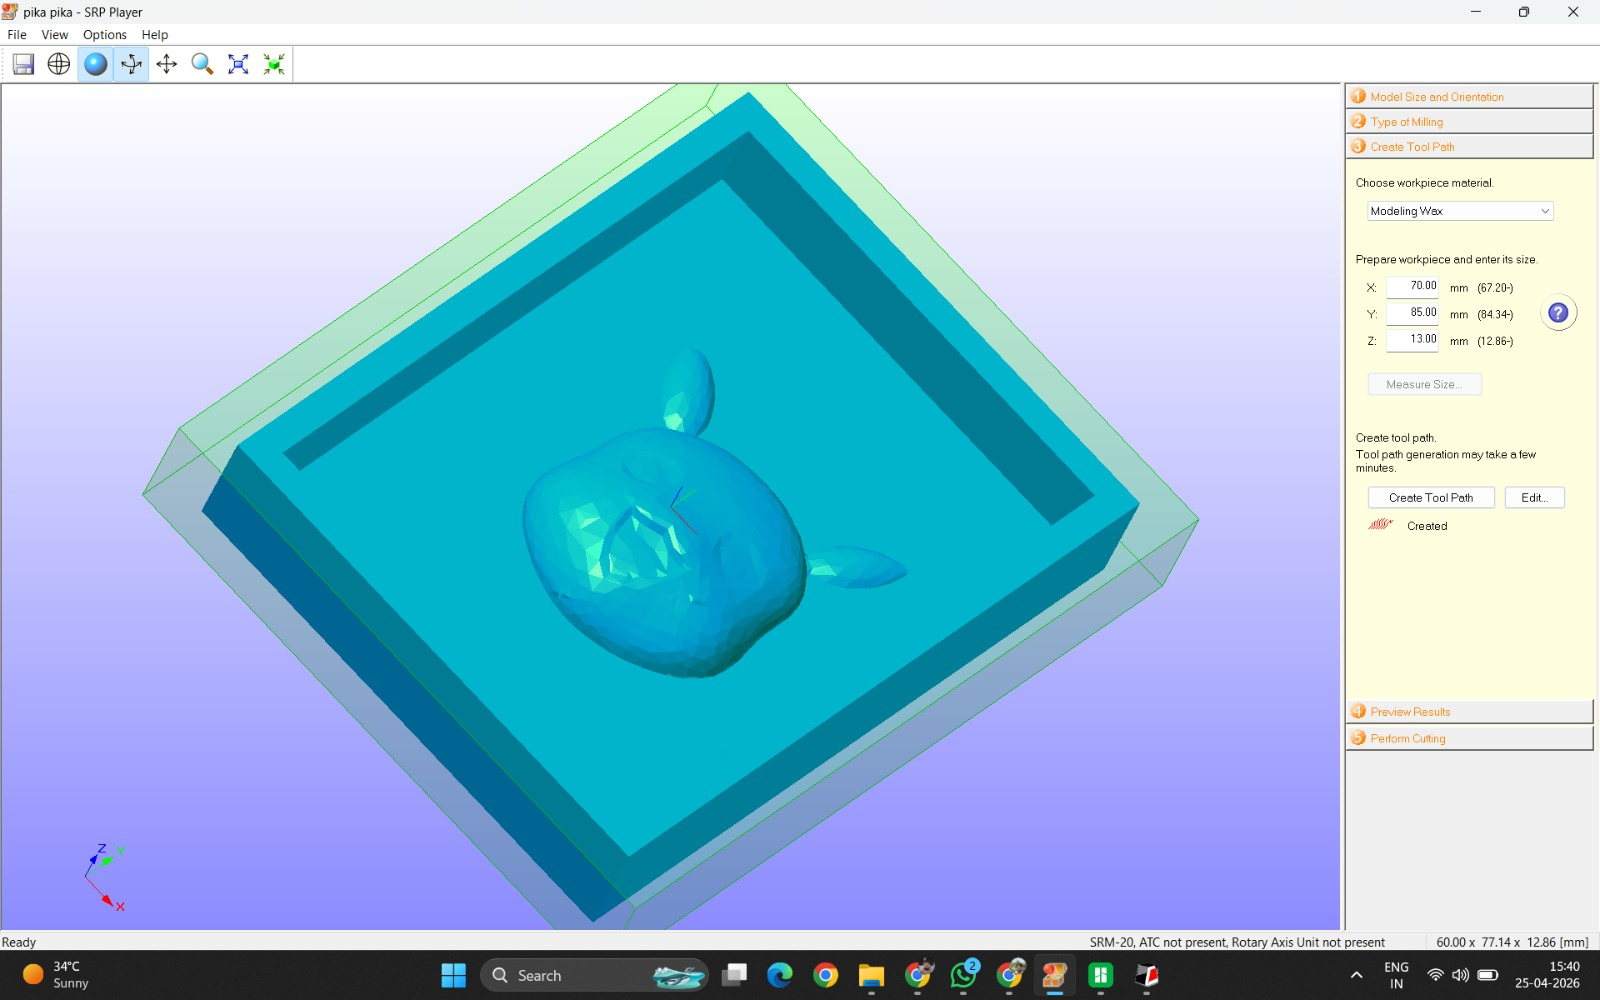This screenshot has height=1000, width=1600.
Task: Open the File menu
Action: click(17, 35)
